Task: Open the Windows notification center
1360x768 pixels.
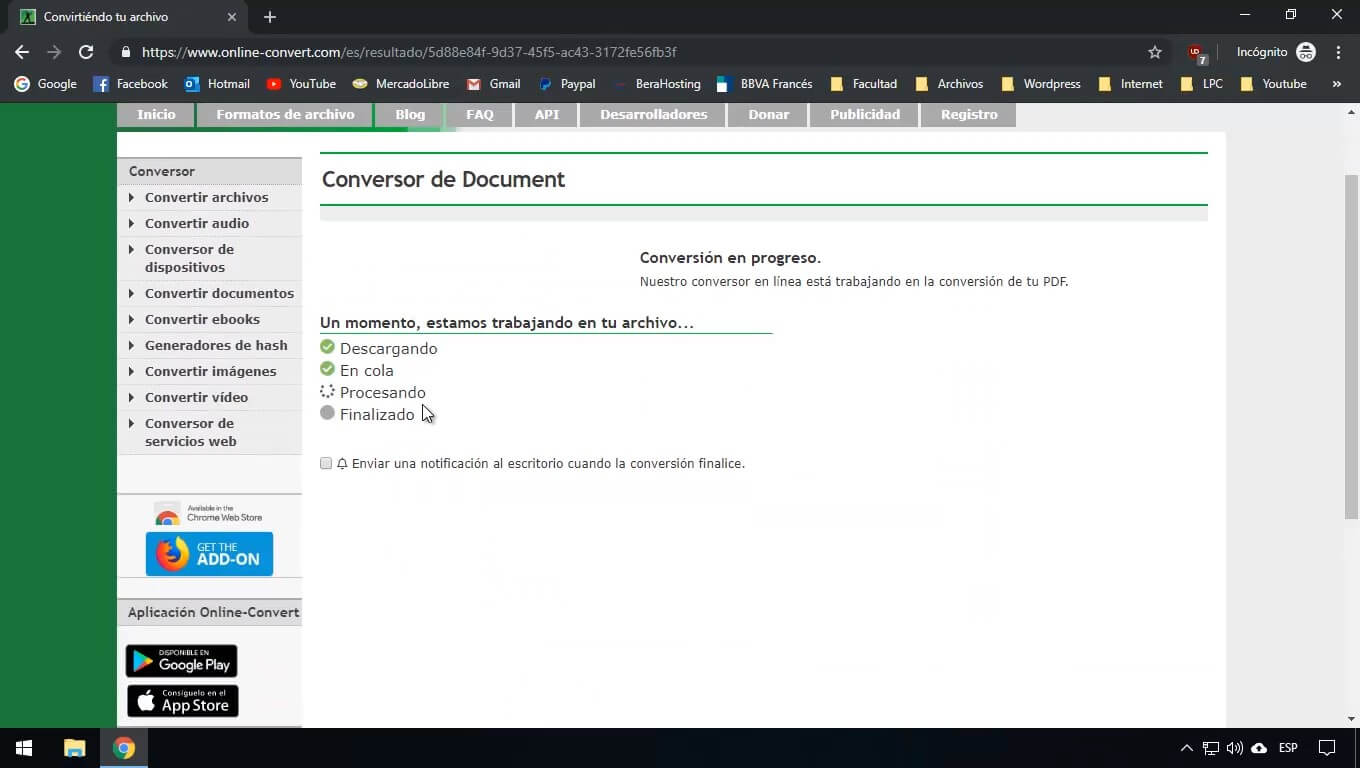Action: pyautogui.click(x=1327, y=748)
